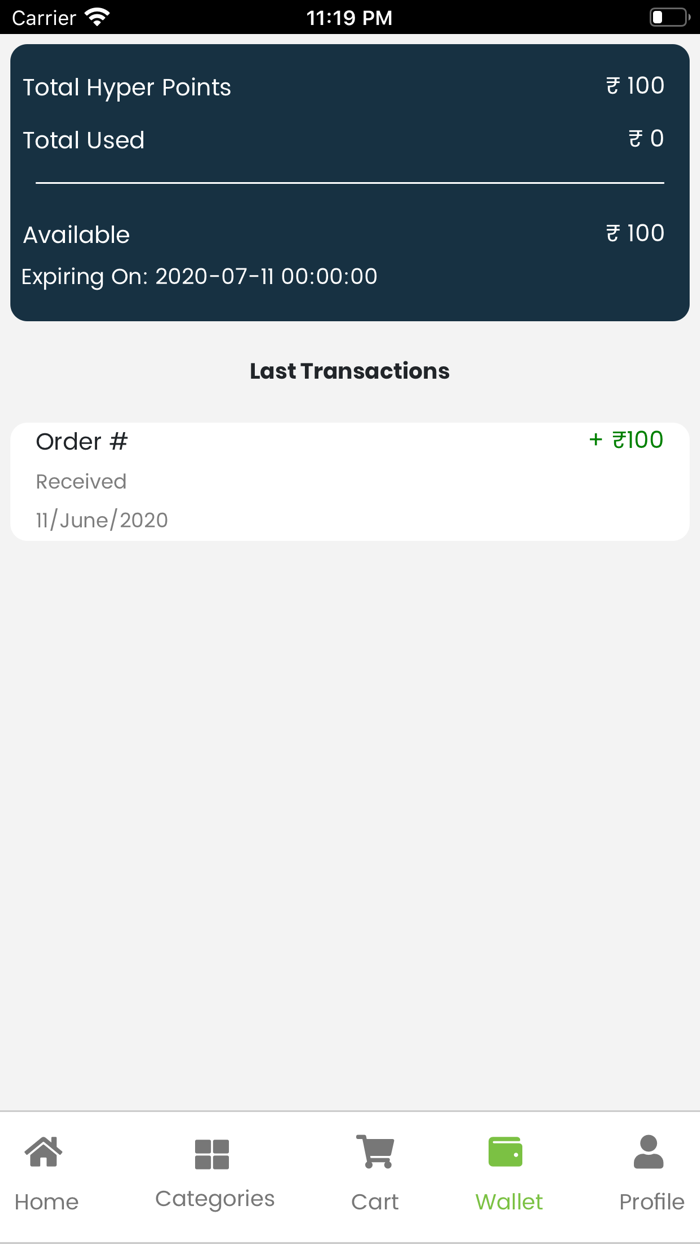Screen dimensions: 700x1244
Task: Open the shopping Cart icon
Action: [x=375, y=1152]
